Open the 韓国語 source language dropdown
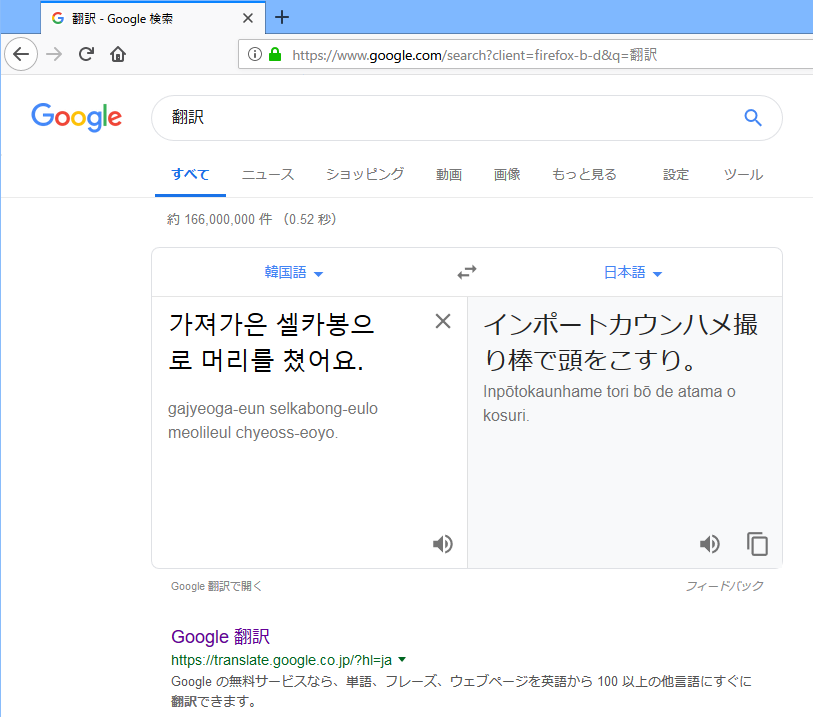Image resolution: width=813 pixels, height=717 pixels. pos(293,273)
